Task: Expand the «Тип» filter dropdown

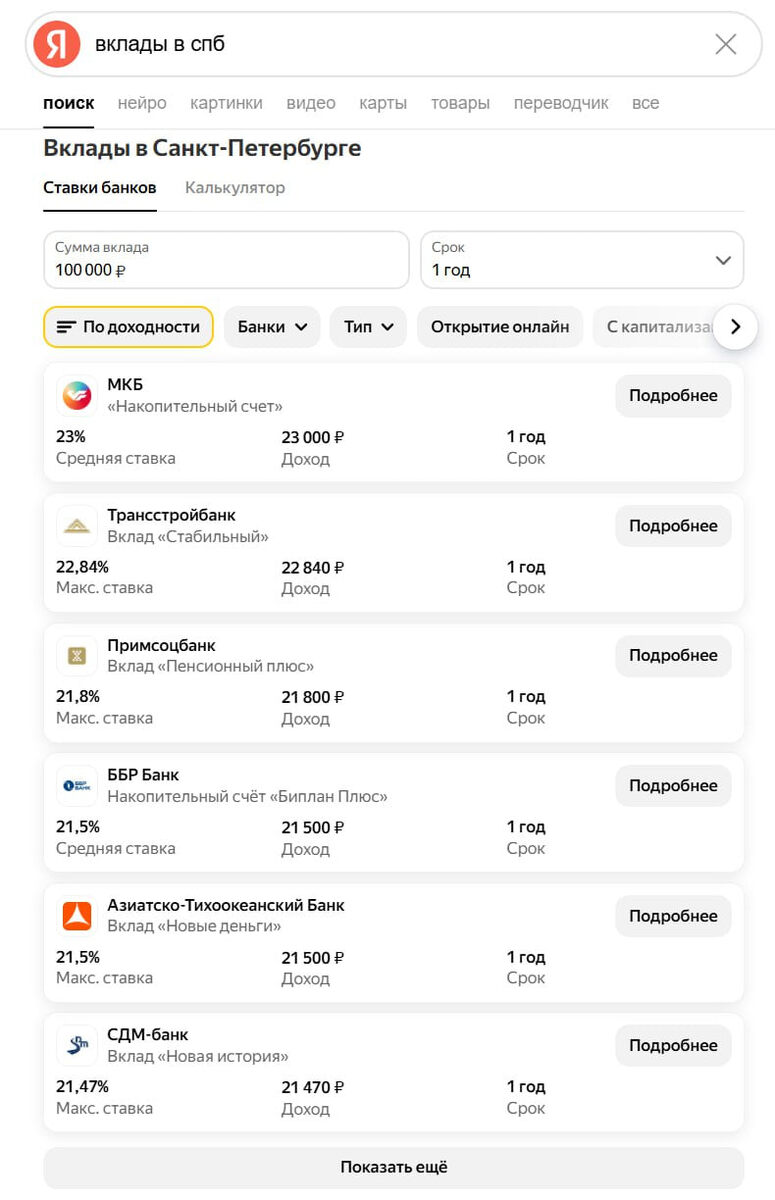Action: pyautogui.click(x=368, y=327)
